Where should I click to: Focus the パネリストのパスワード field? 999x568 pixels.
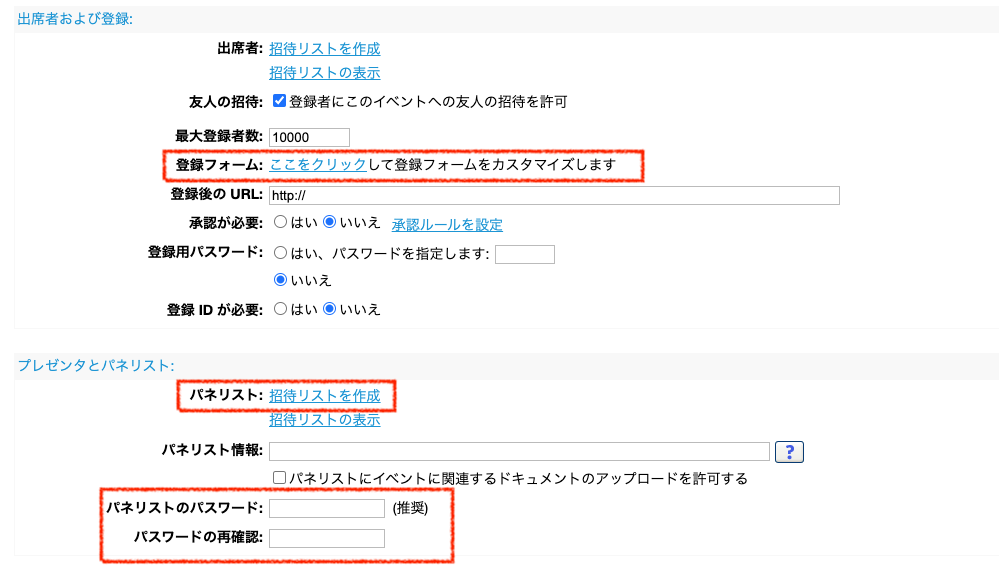tap(327, 508)
